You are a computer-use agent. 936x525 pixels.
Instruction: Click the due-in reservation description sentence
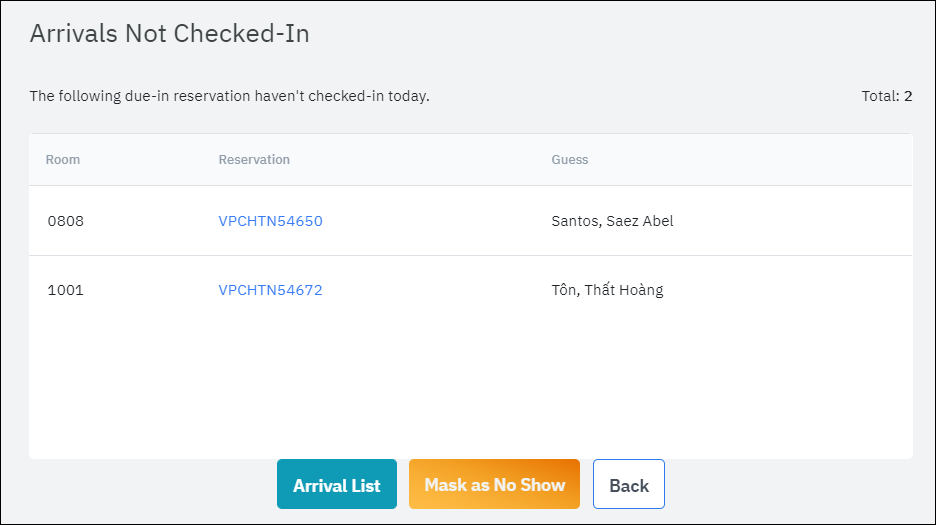[x=229, y=97]
